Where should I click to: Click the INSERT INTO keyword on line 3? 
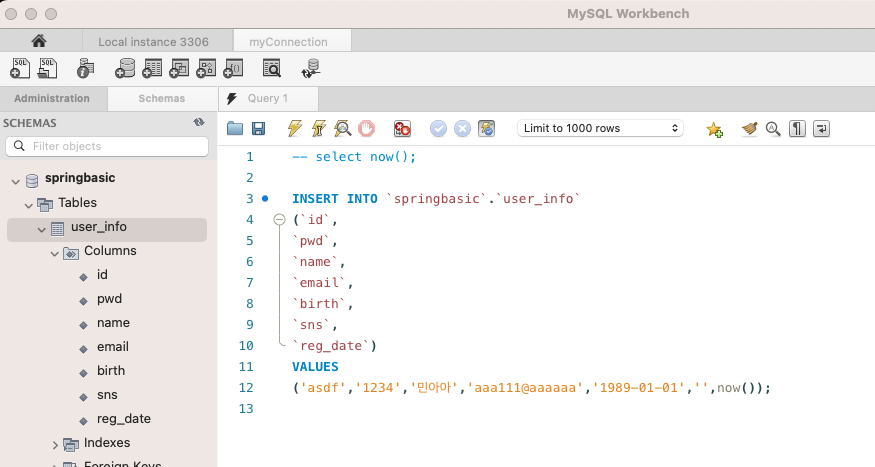335,199
